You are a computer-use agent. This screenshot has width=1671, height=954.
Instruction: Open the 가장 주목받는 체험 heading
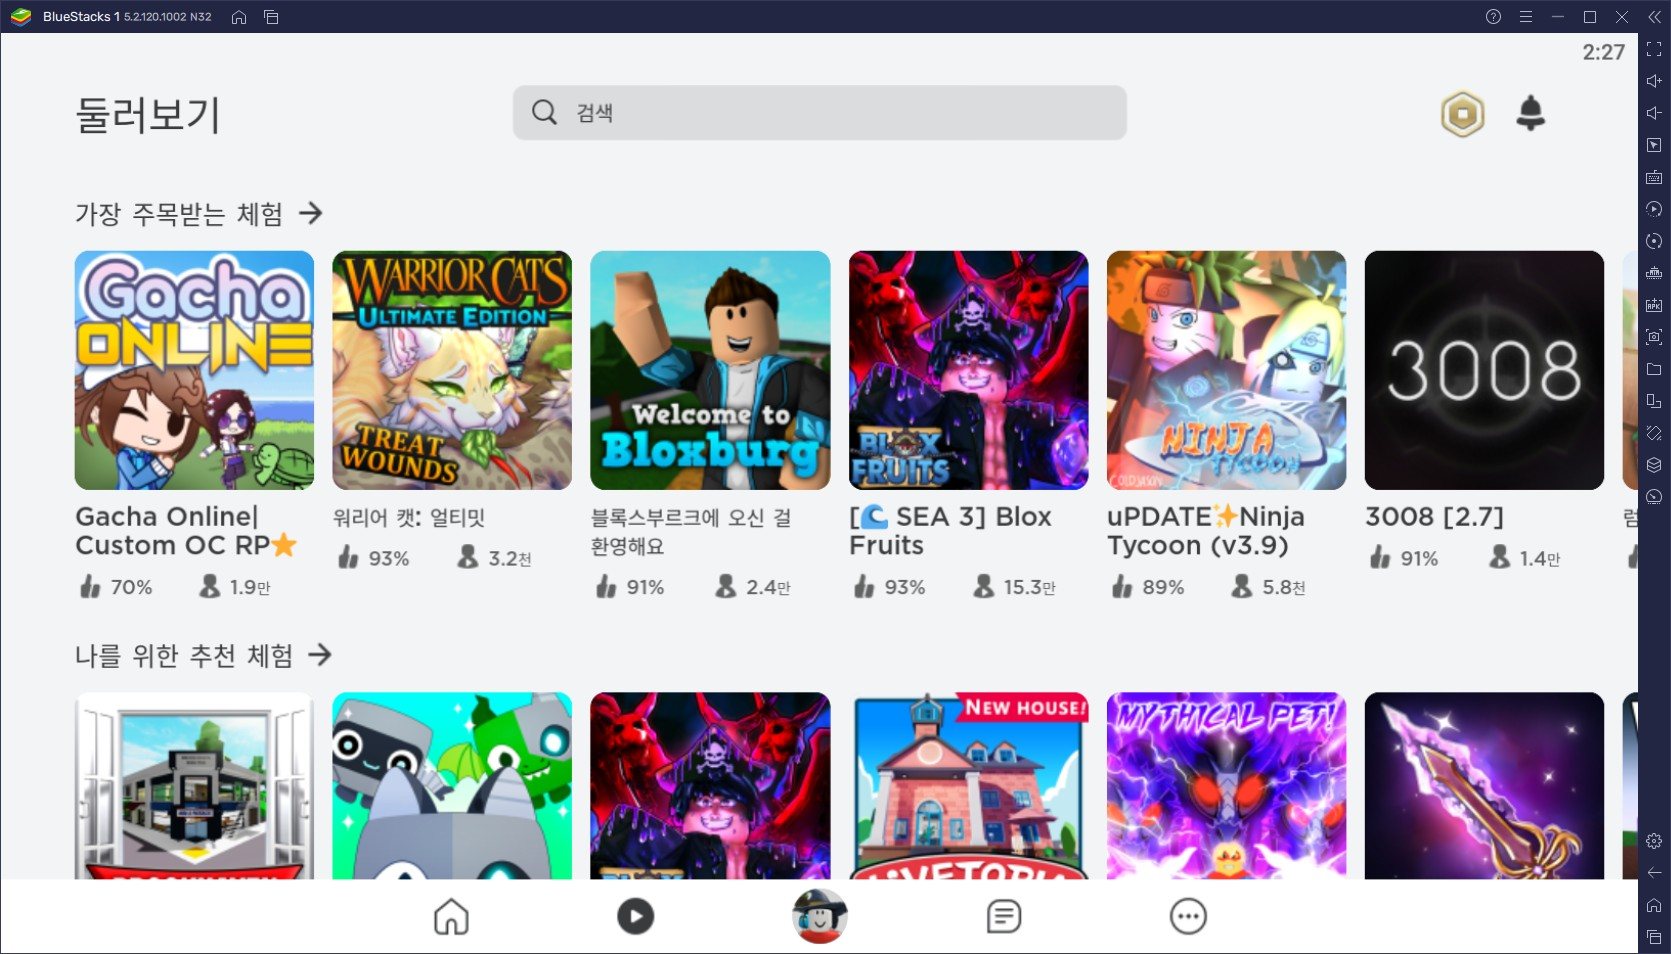179,214
